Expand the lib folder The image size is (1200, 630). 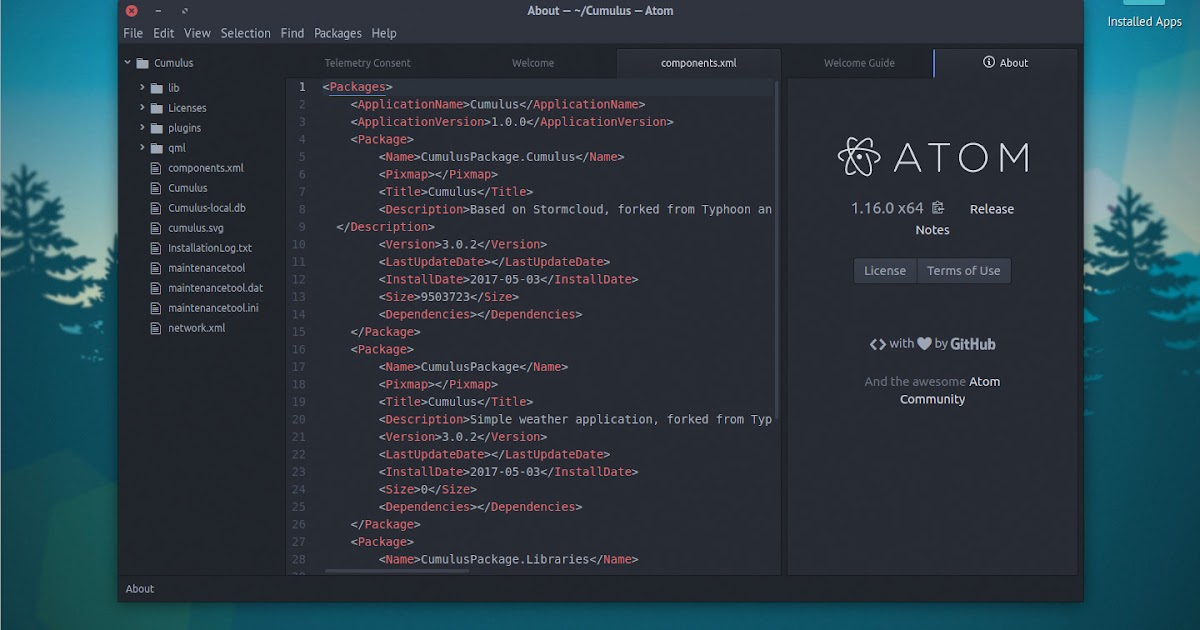tap(144, 88)
